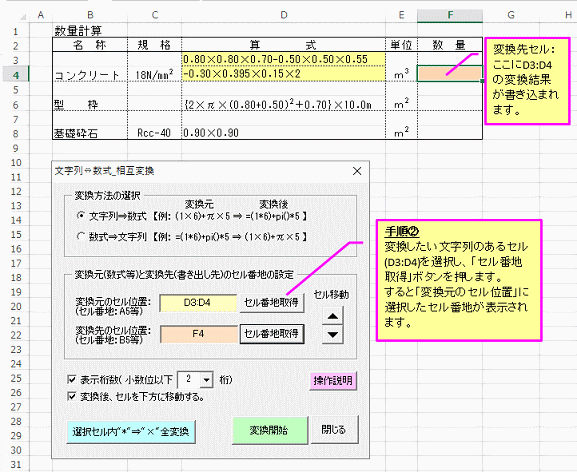Click the 型 枠 cell
Screen dimensions: 577x472
(x=90, y=104)
